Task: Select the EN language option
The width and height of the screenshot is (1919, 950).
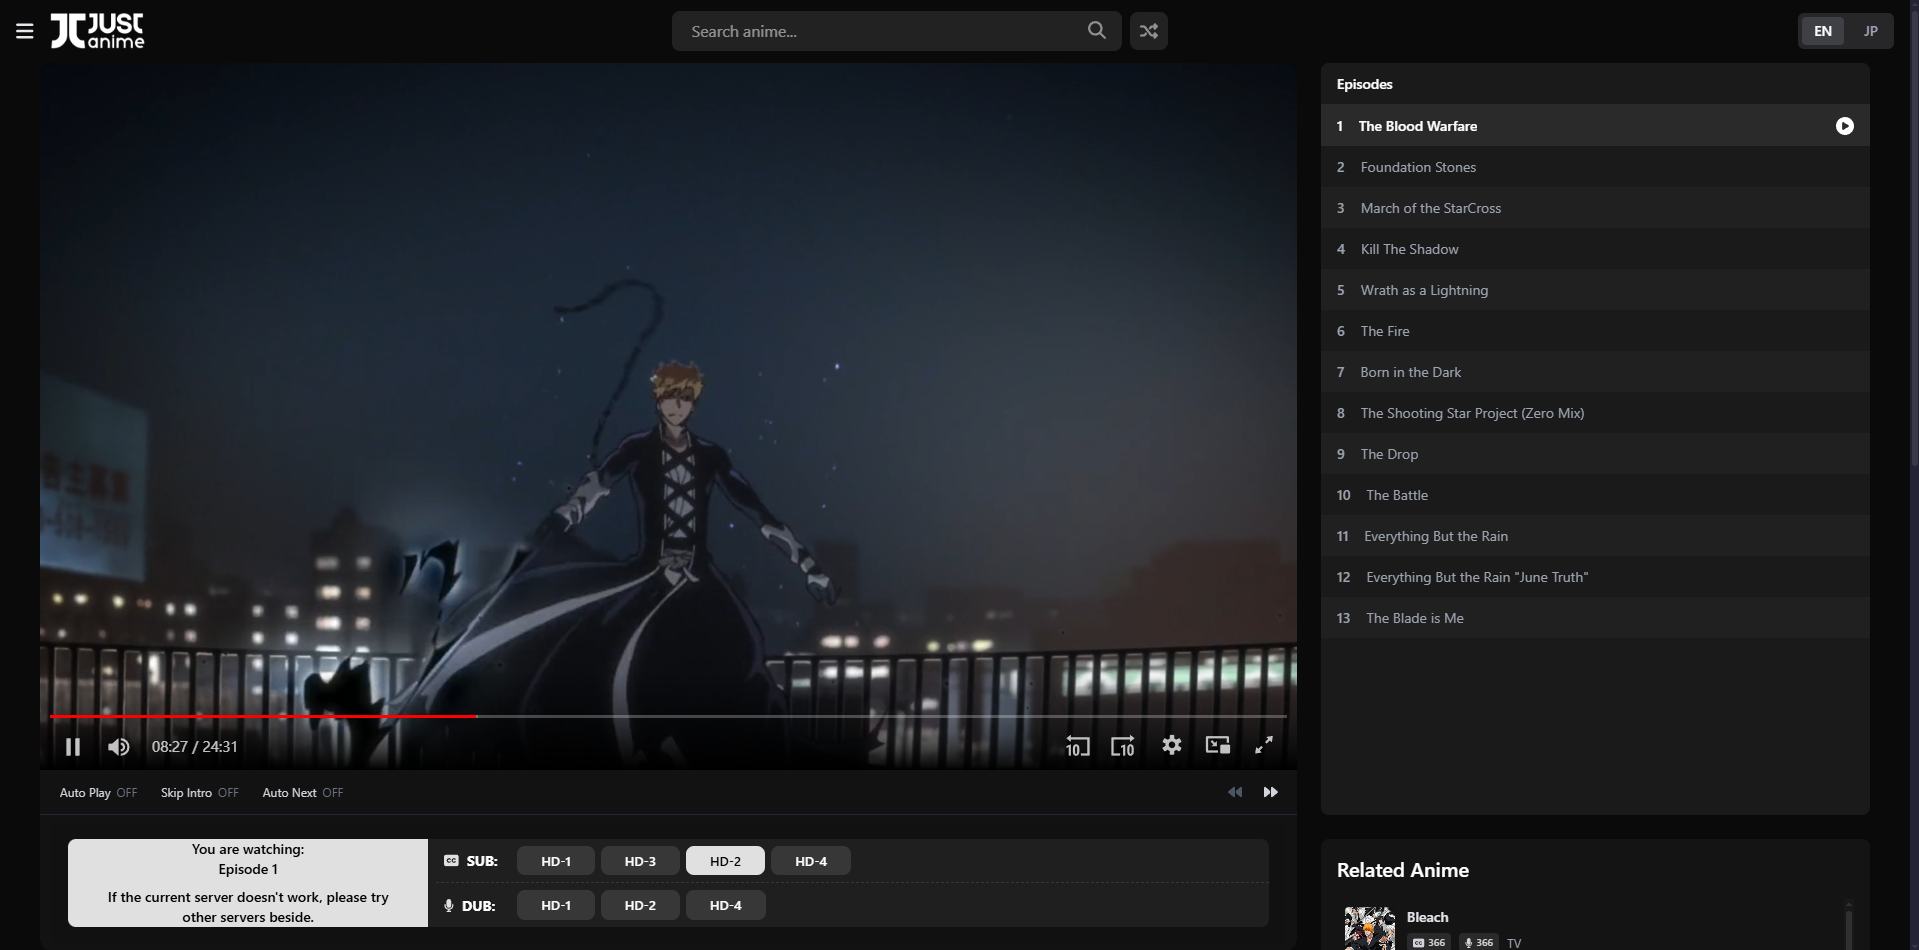Action: tap(1822, 31)
